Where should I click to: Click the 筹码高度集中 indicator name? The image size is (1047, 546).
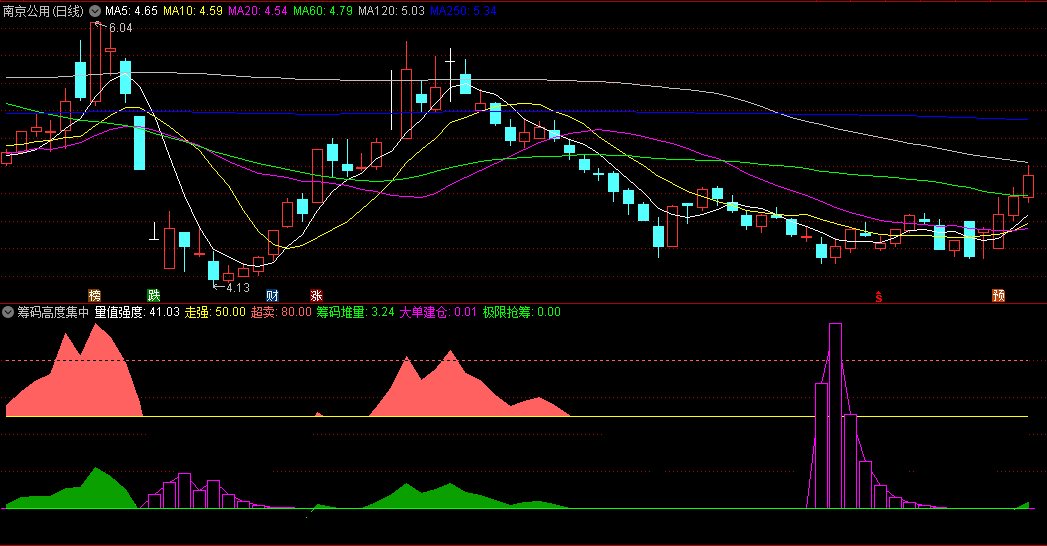[x=53, y=312]
